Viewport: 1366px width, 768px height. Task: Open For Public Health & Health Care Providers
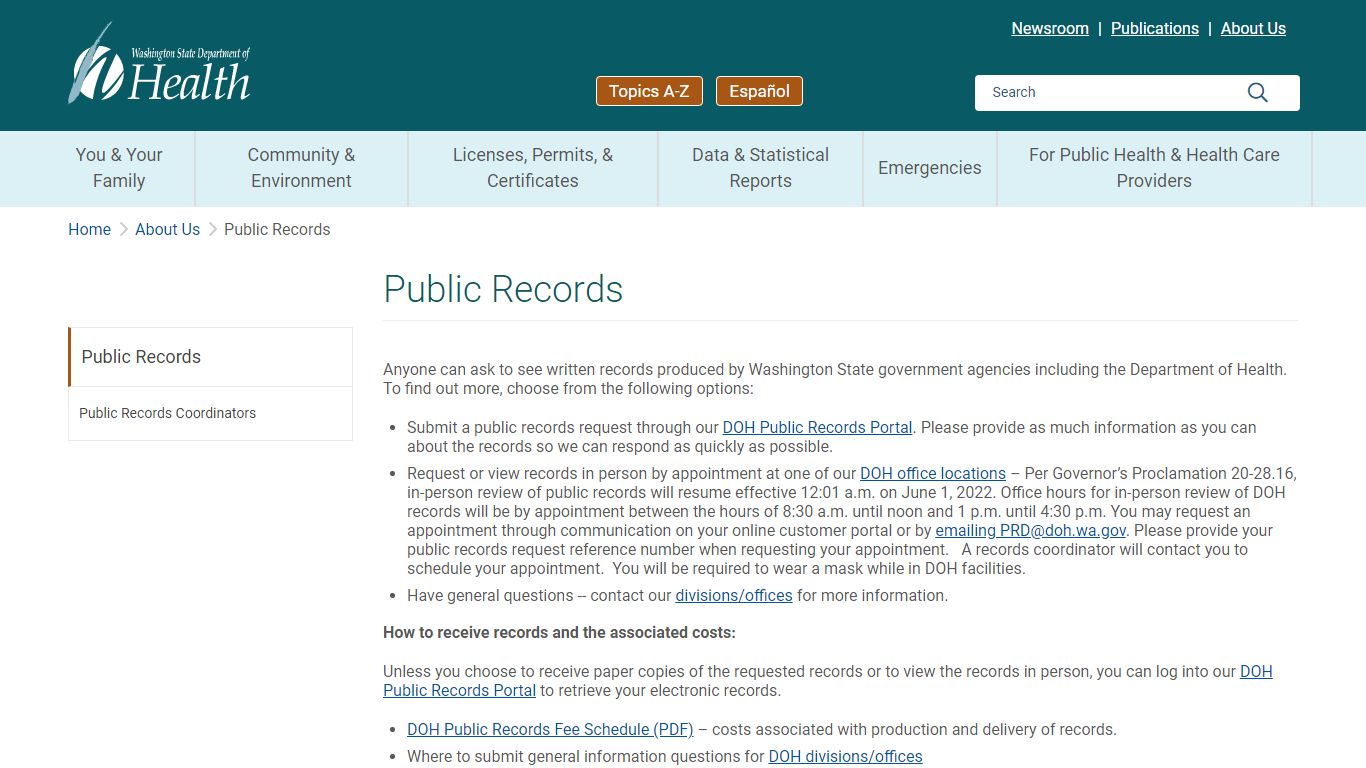(1154, 168)
